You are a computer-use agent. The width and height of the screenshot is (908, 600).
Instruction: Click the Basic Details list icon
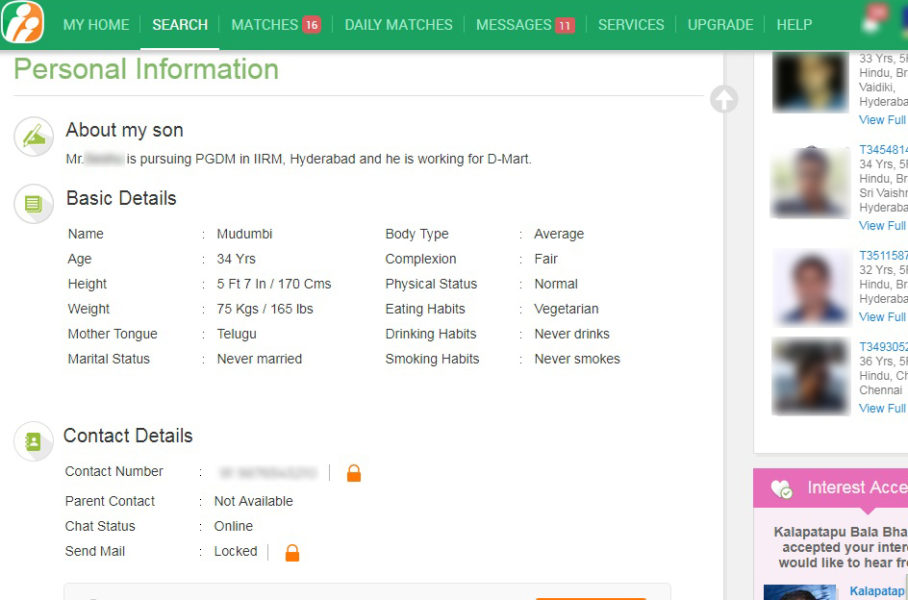pos(34,204)
